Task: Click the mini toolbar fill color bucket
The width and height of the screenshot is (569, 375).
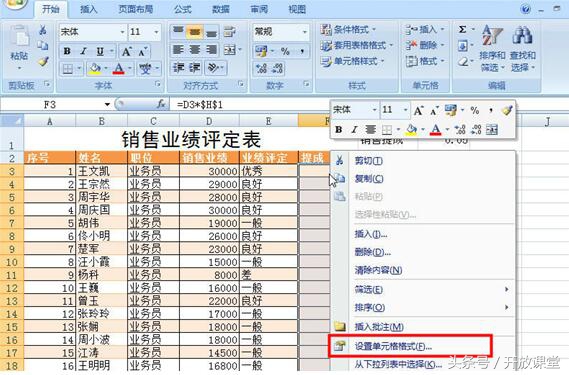Action: (411, 129)
